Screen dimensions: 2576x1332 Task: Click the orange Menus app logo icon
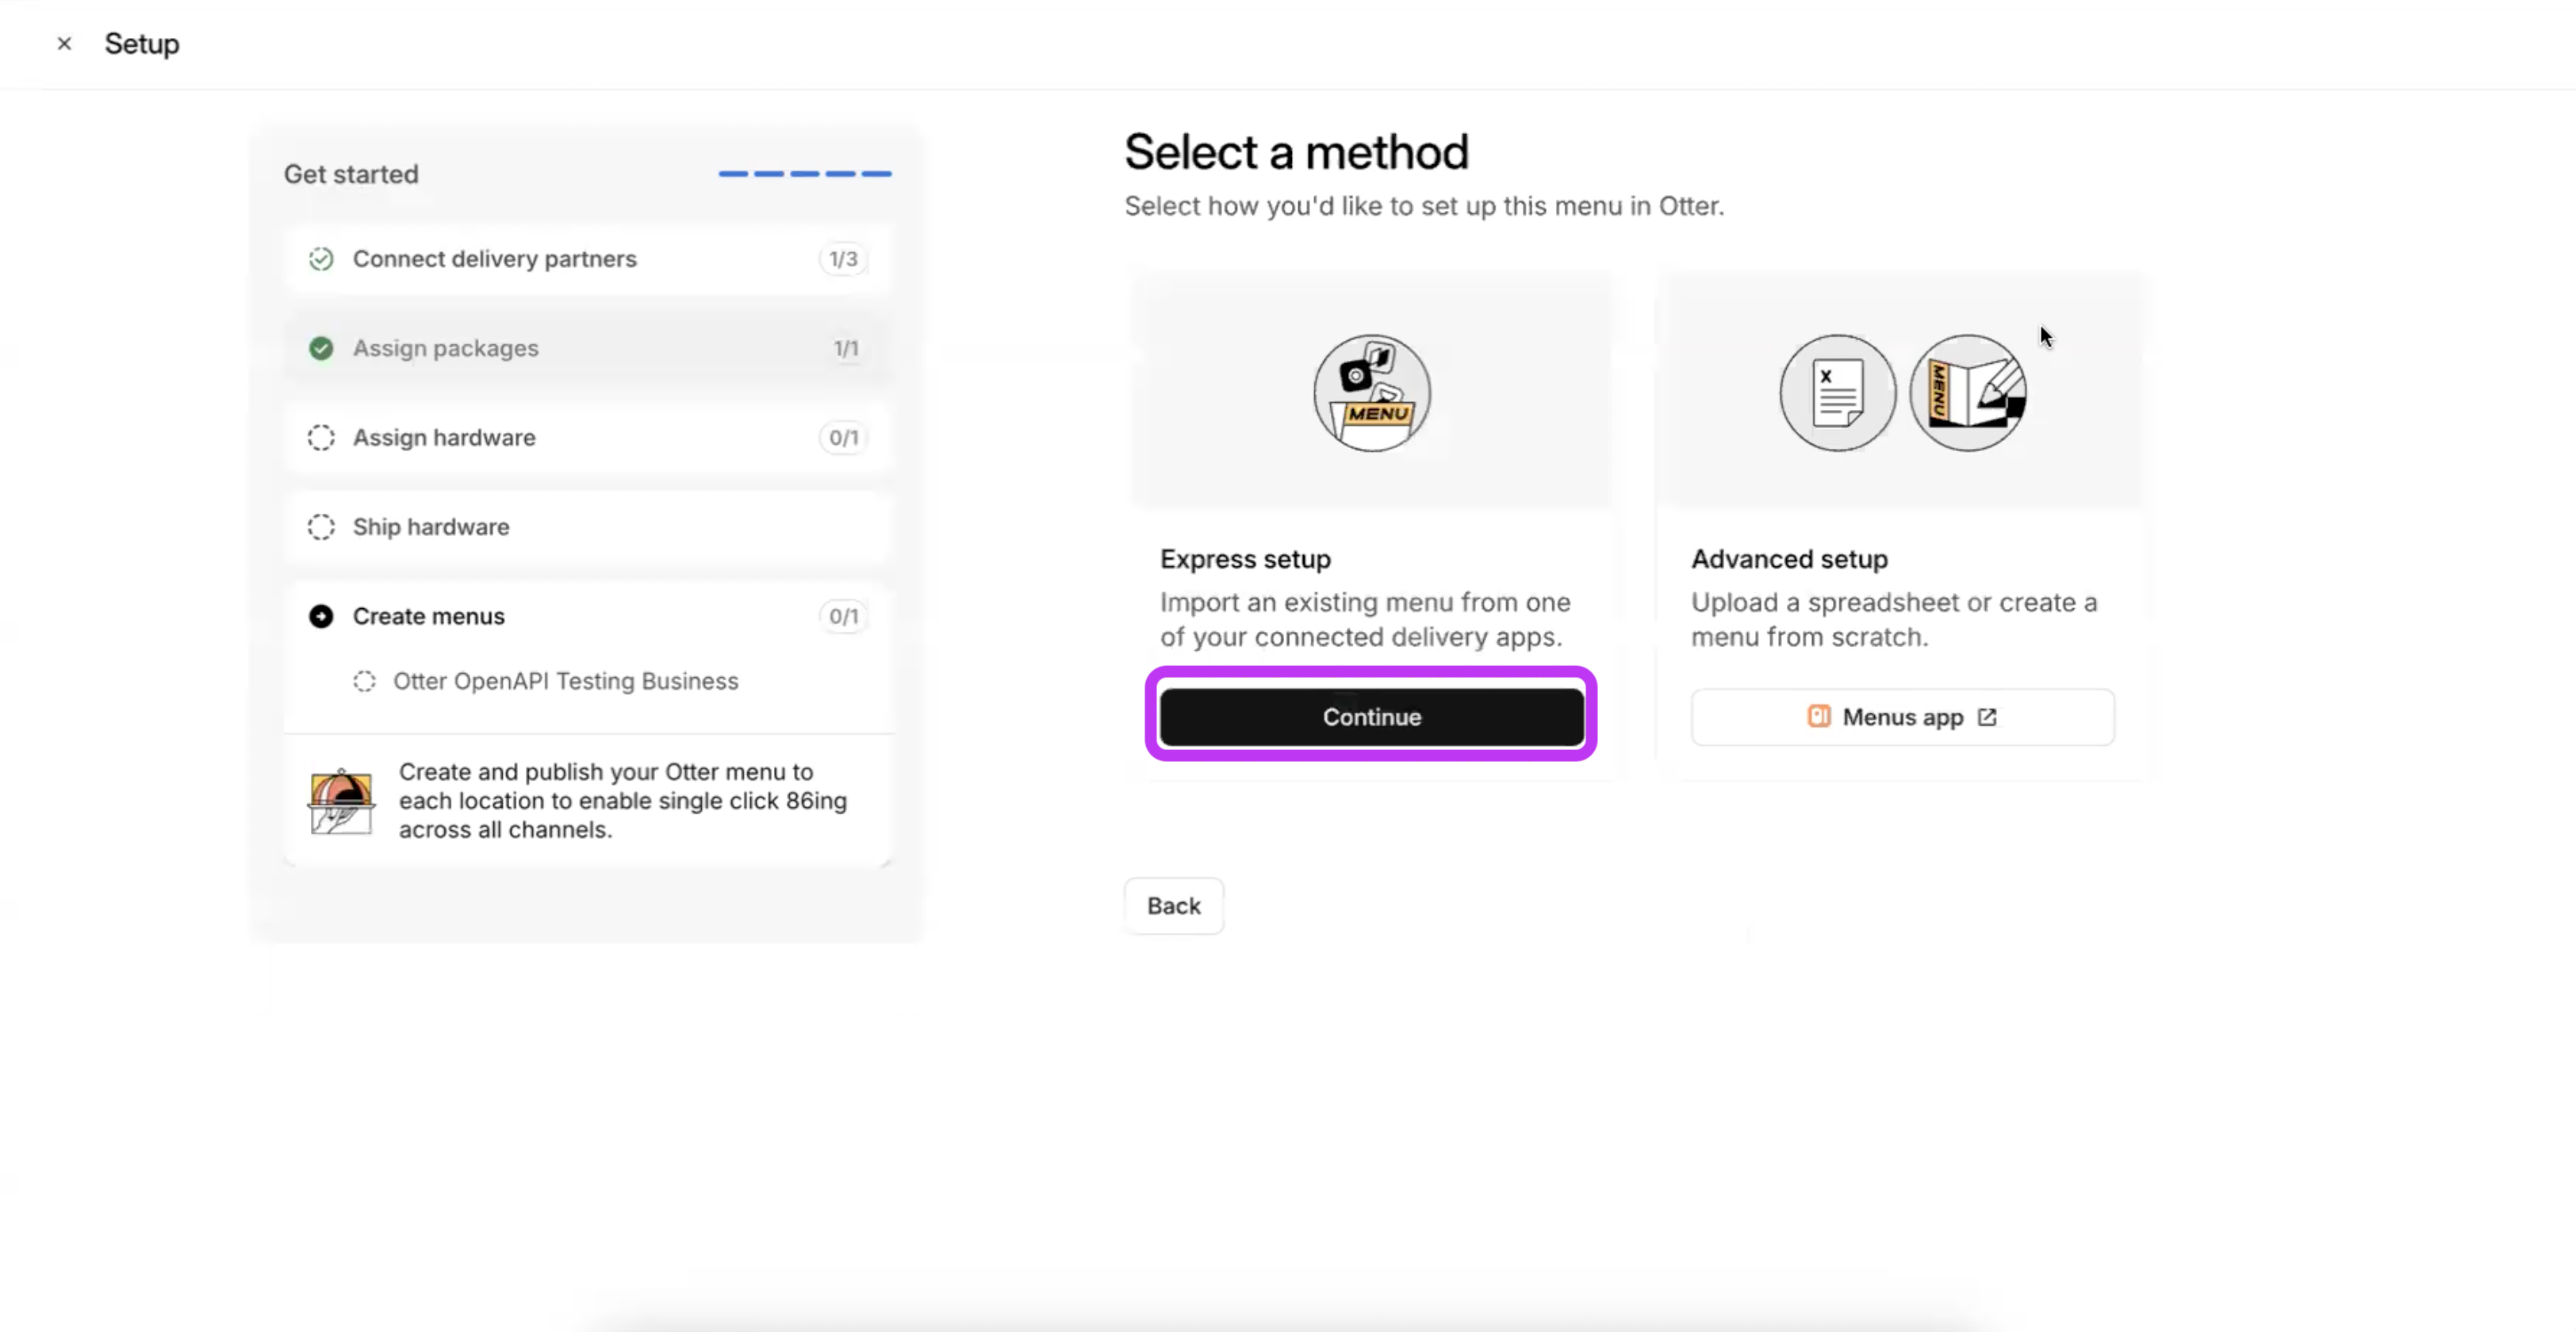[x=1818, y=717]
